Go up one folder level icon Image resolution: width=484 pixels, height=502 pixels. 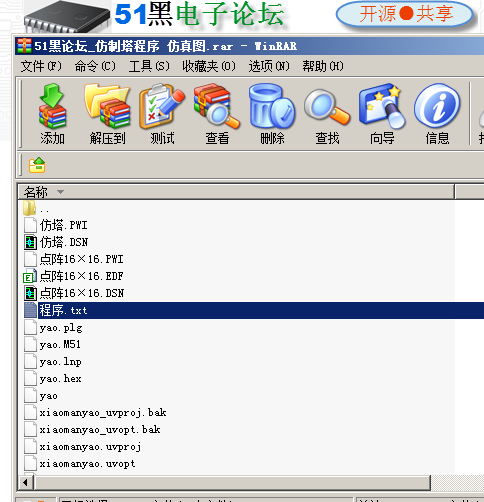[37, 165]
